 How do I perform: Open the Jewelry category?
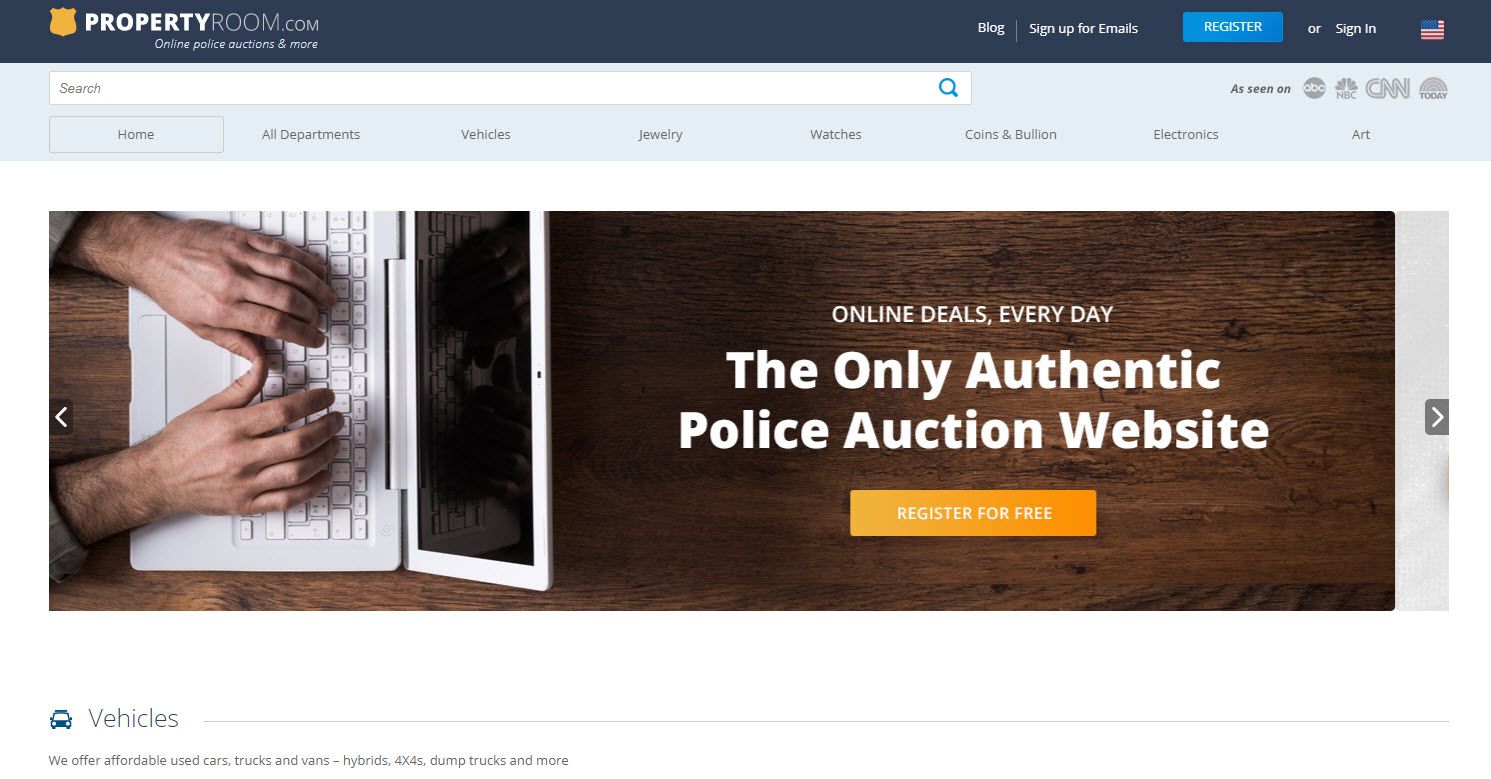661,134
